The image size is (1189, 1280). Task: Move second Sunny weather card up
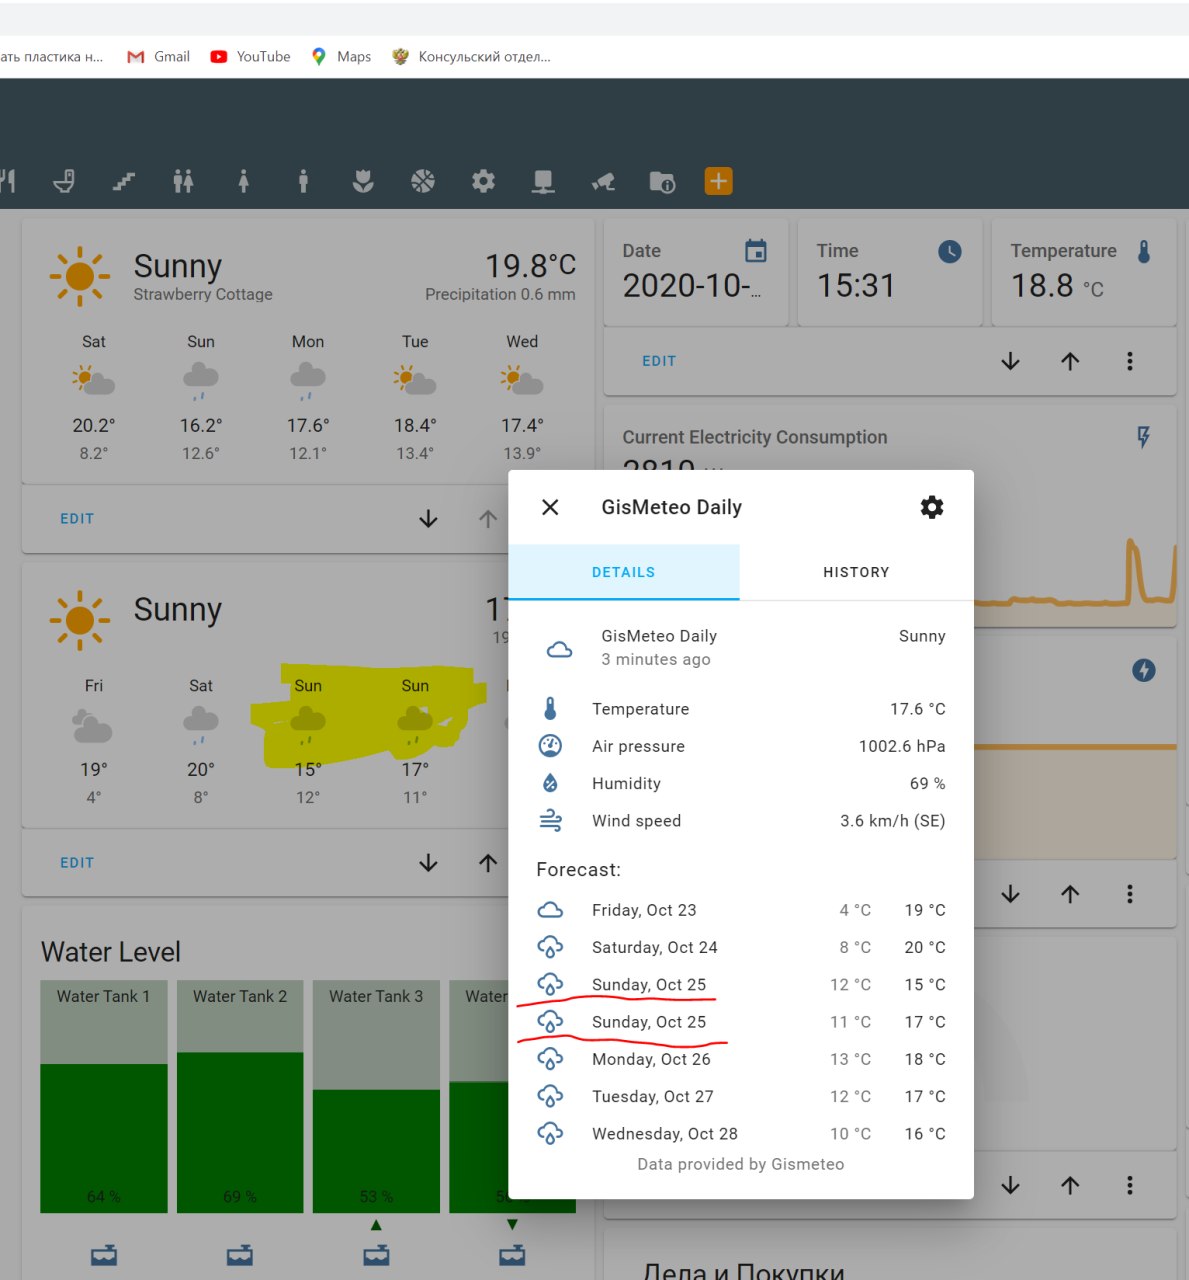[488, 863]
